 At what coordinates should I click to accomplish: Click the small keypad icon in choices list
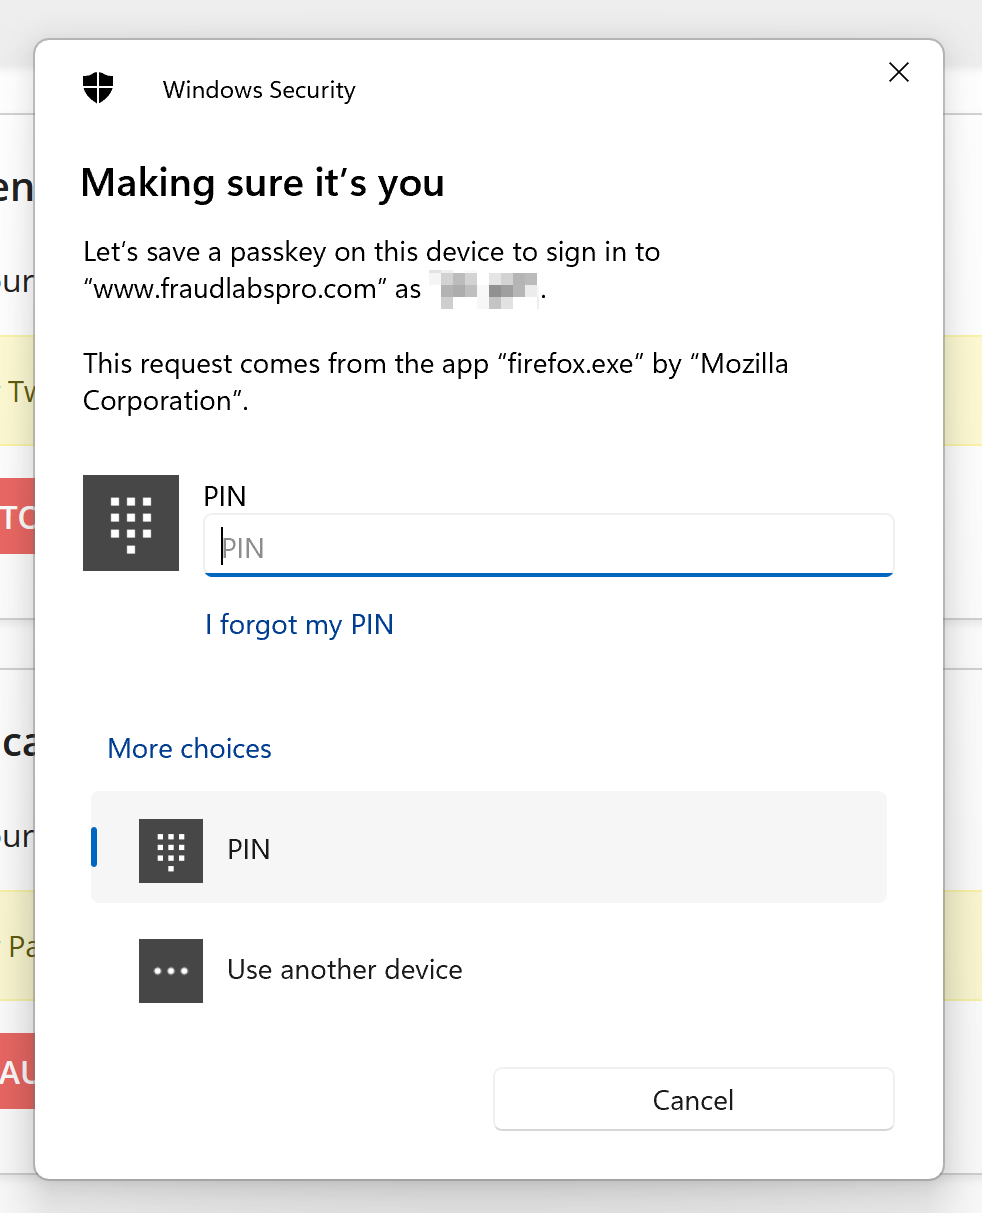click(x=171, y=851)
